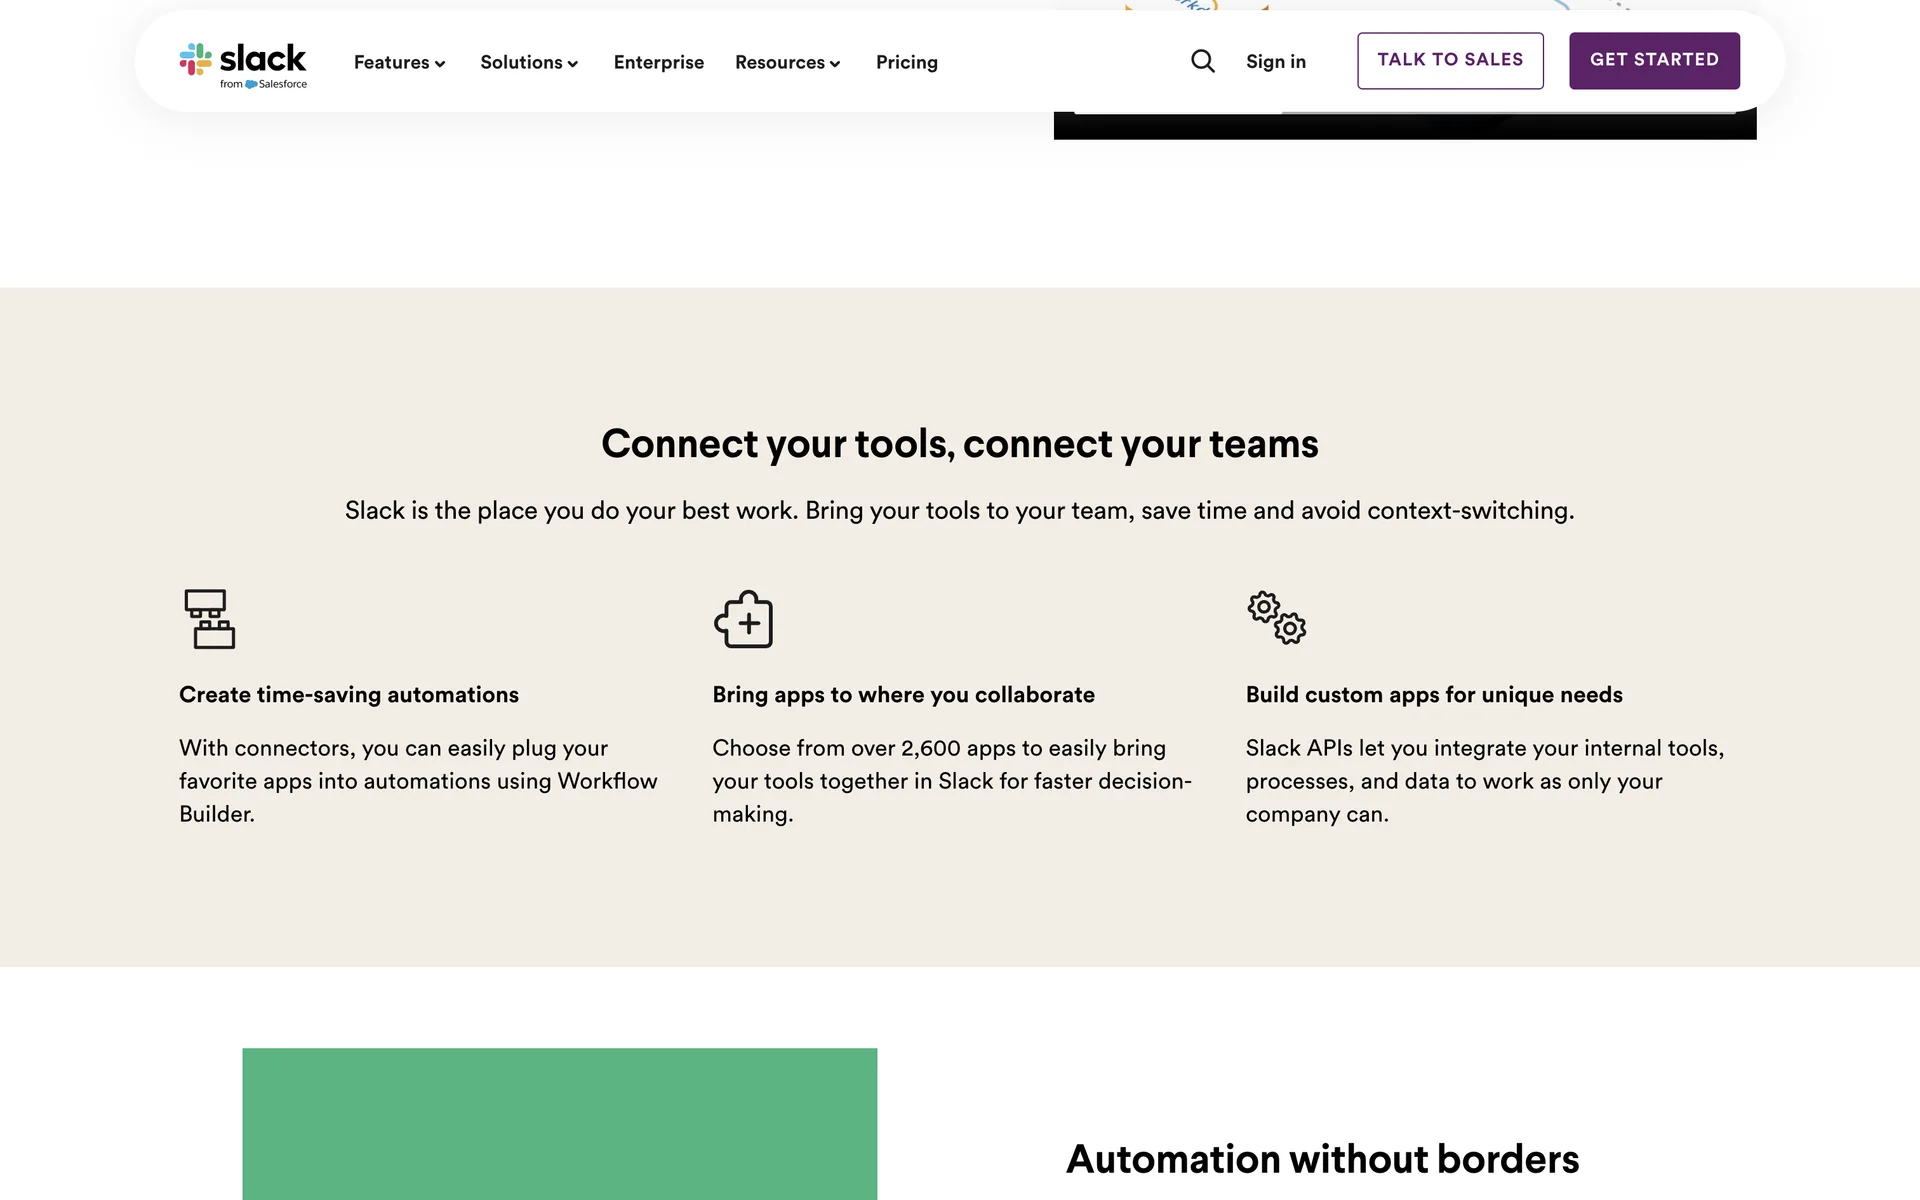Click the double gears custom apps icon
The height and width of the screenshot is (1200, 1920).
pyautogui.click(x=1276, y=618)
